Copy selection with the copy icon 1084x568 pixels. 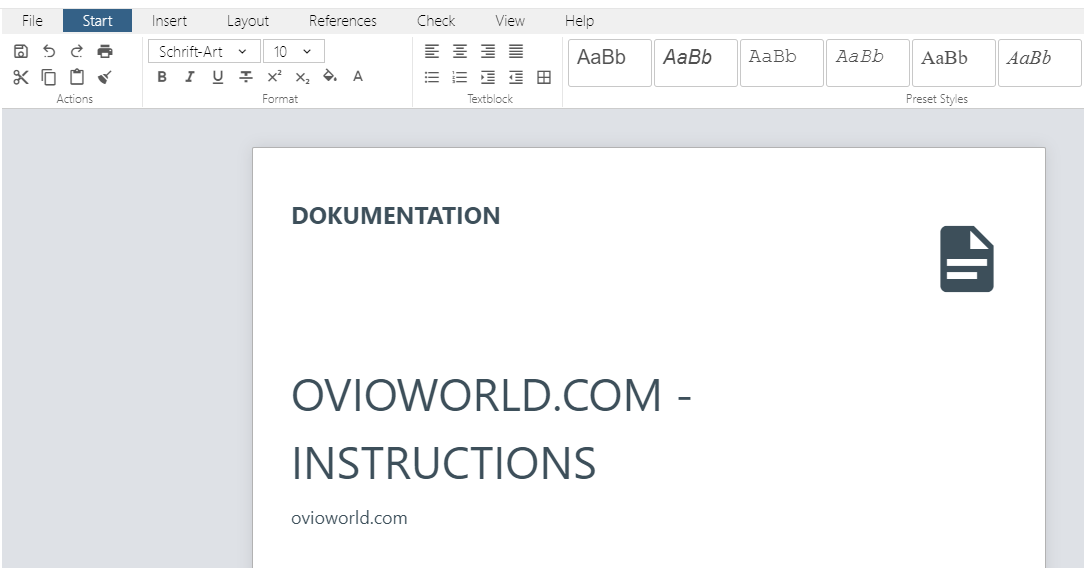pyautogui.click(x=48, y=77)
